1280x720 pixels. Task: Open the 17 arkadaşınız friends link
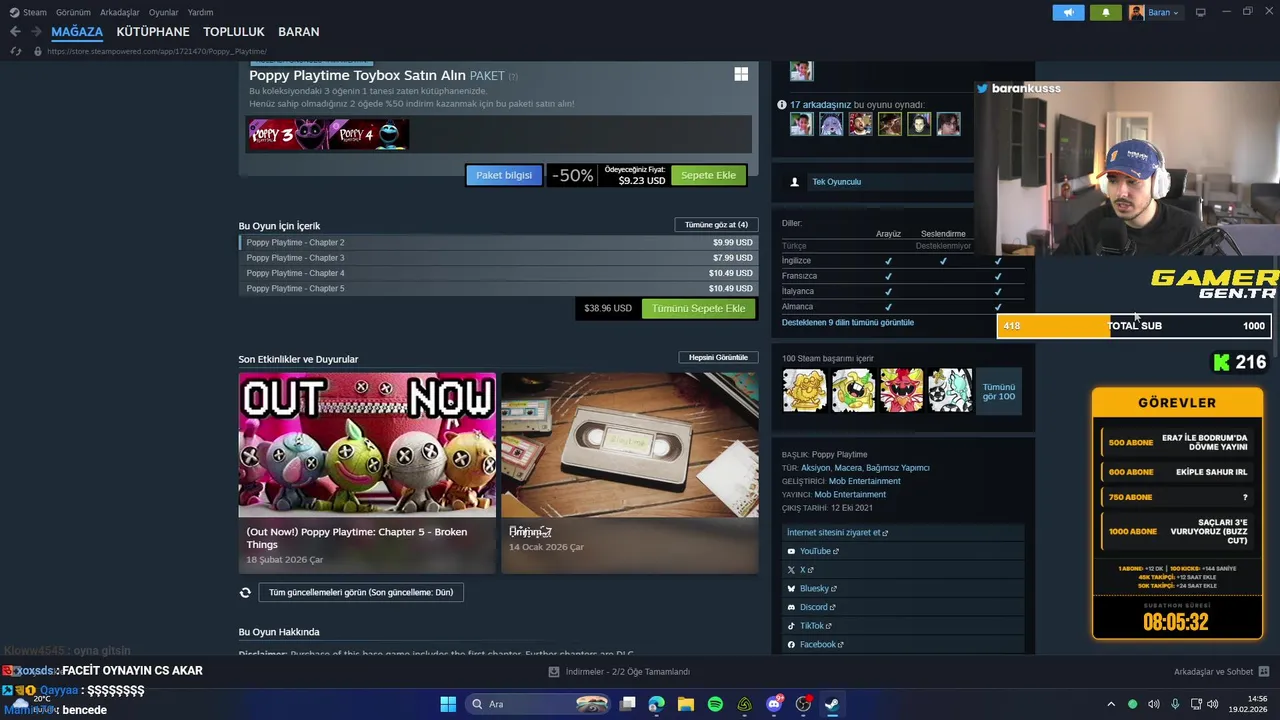pos(820,104)
